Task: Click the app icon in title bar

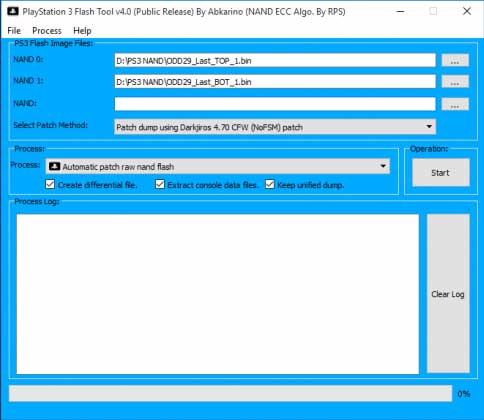Action: 13,11
